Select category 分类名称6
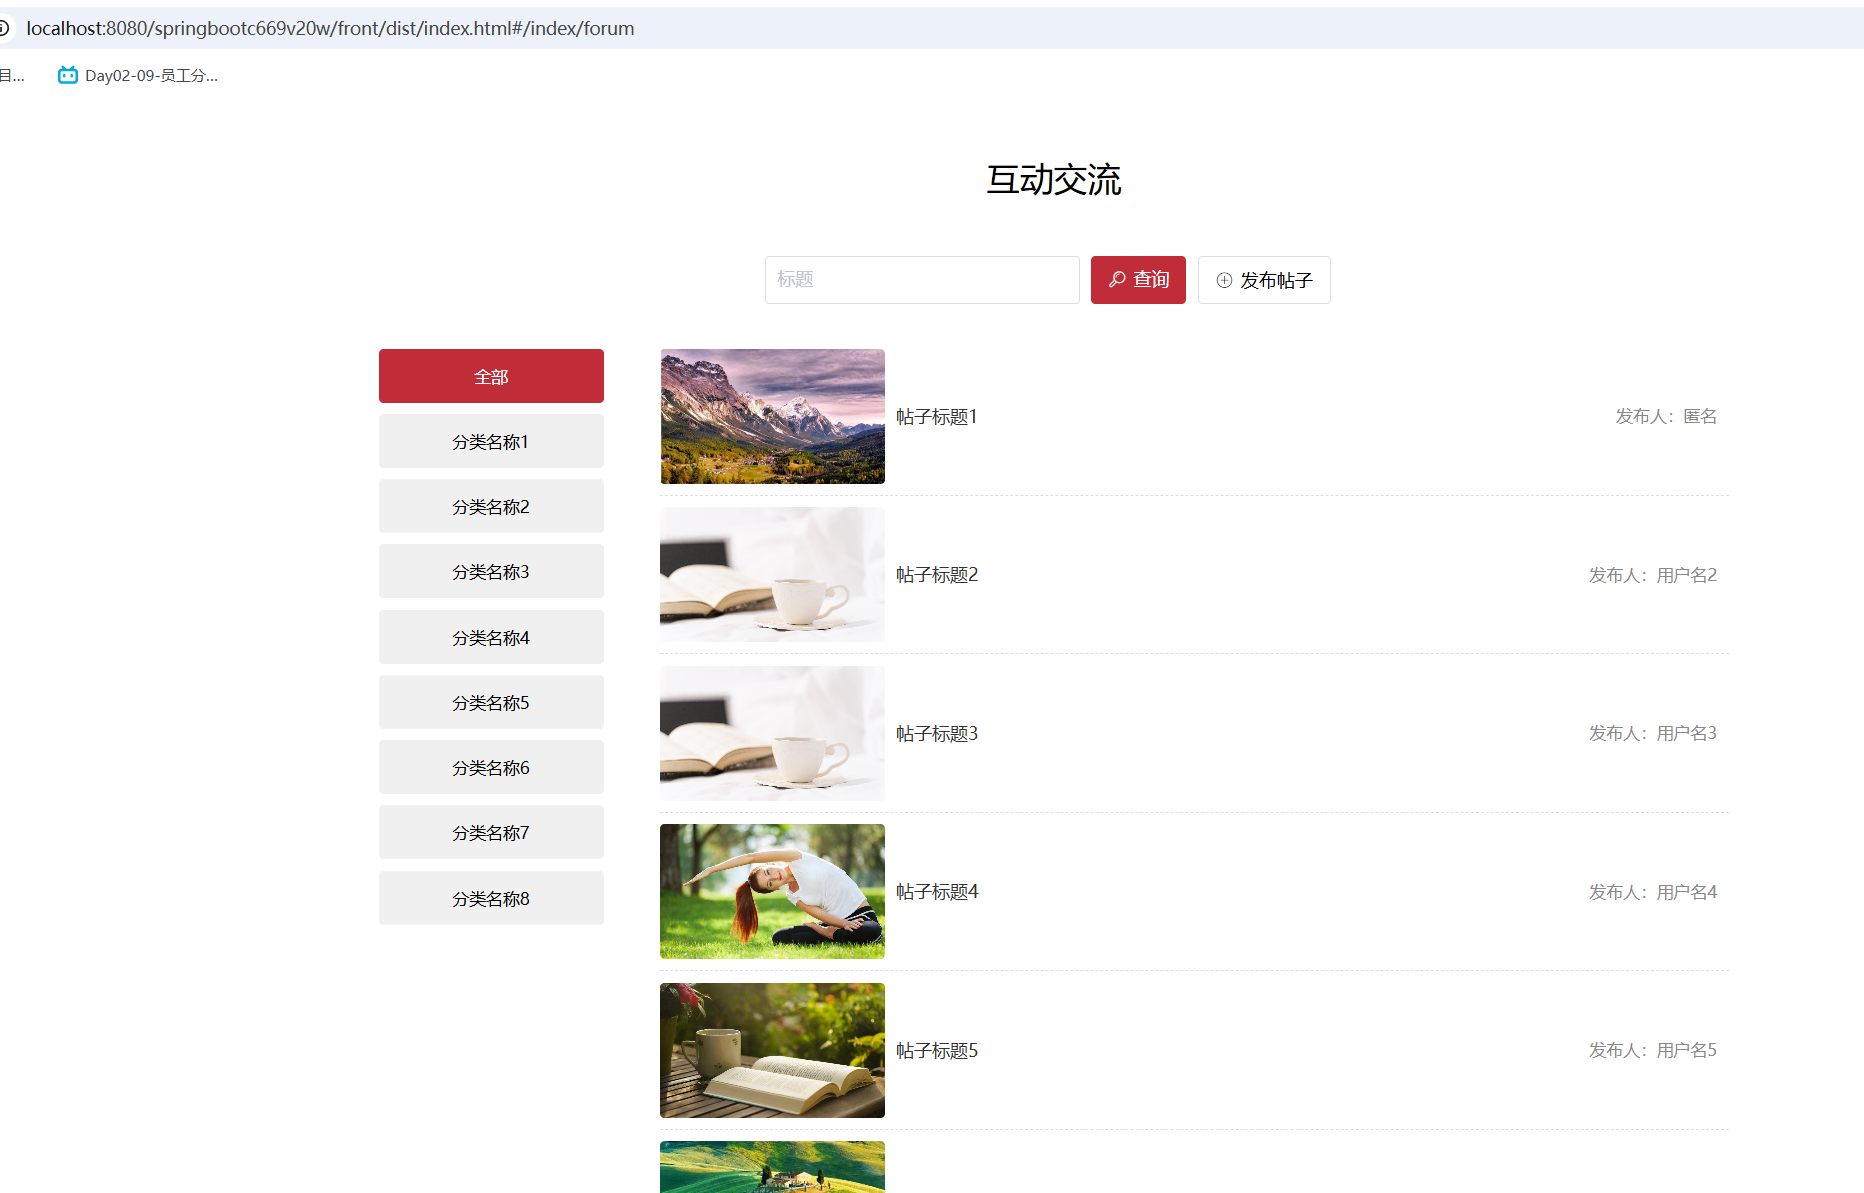The width and height of the screenshot is (1864, 1193). click(491, 767)
